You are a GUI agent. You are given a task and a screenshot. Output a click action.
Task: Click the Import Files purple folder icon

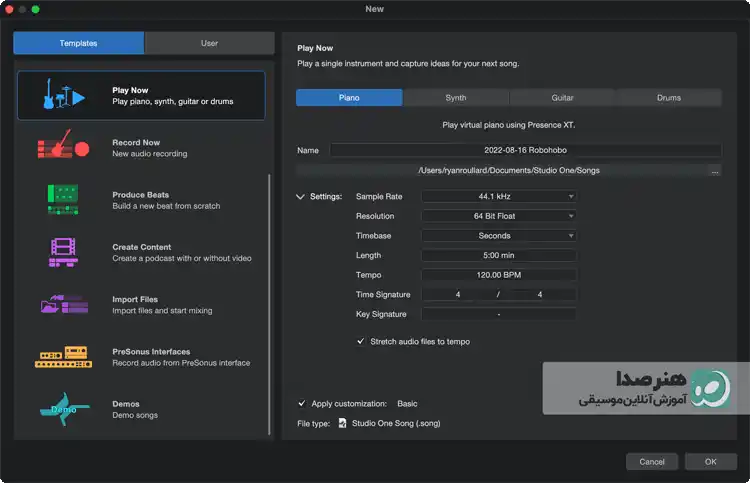coord(64,304)
